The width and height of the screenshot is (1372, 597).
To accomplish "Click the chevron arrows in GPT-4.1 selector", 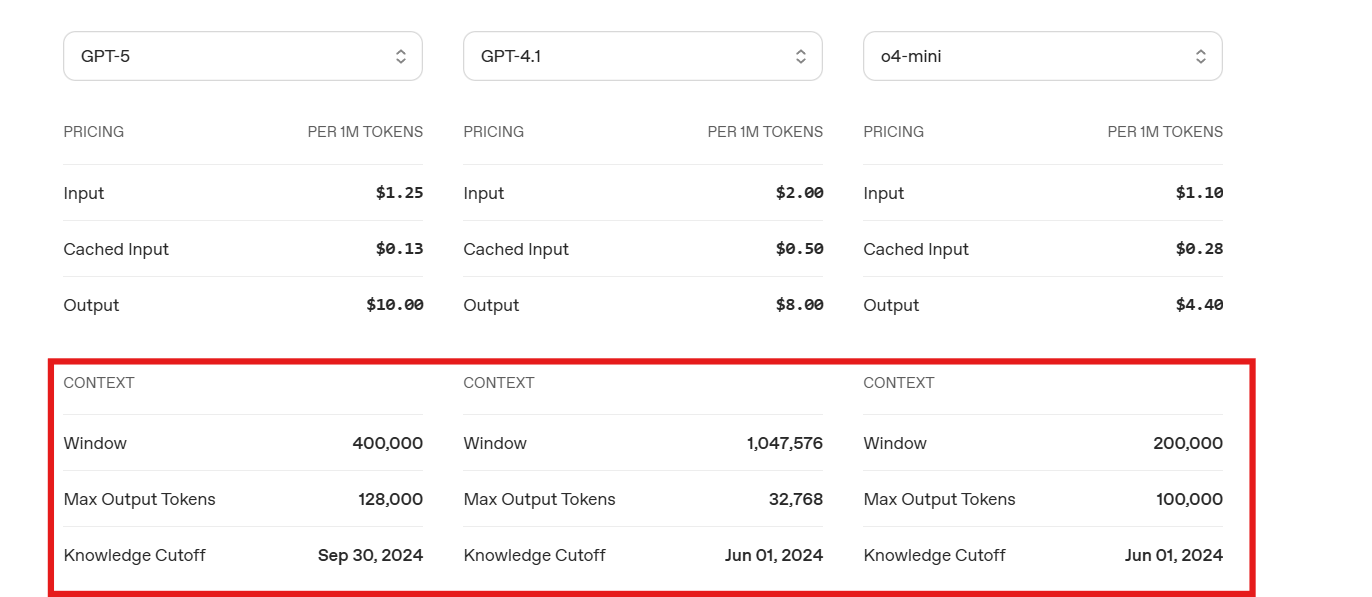I will coord(801,57).
